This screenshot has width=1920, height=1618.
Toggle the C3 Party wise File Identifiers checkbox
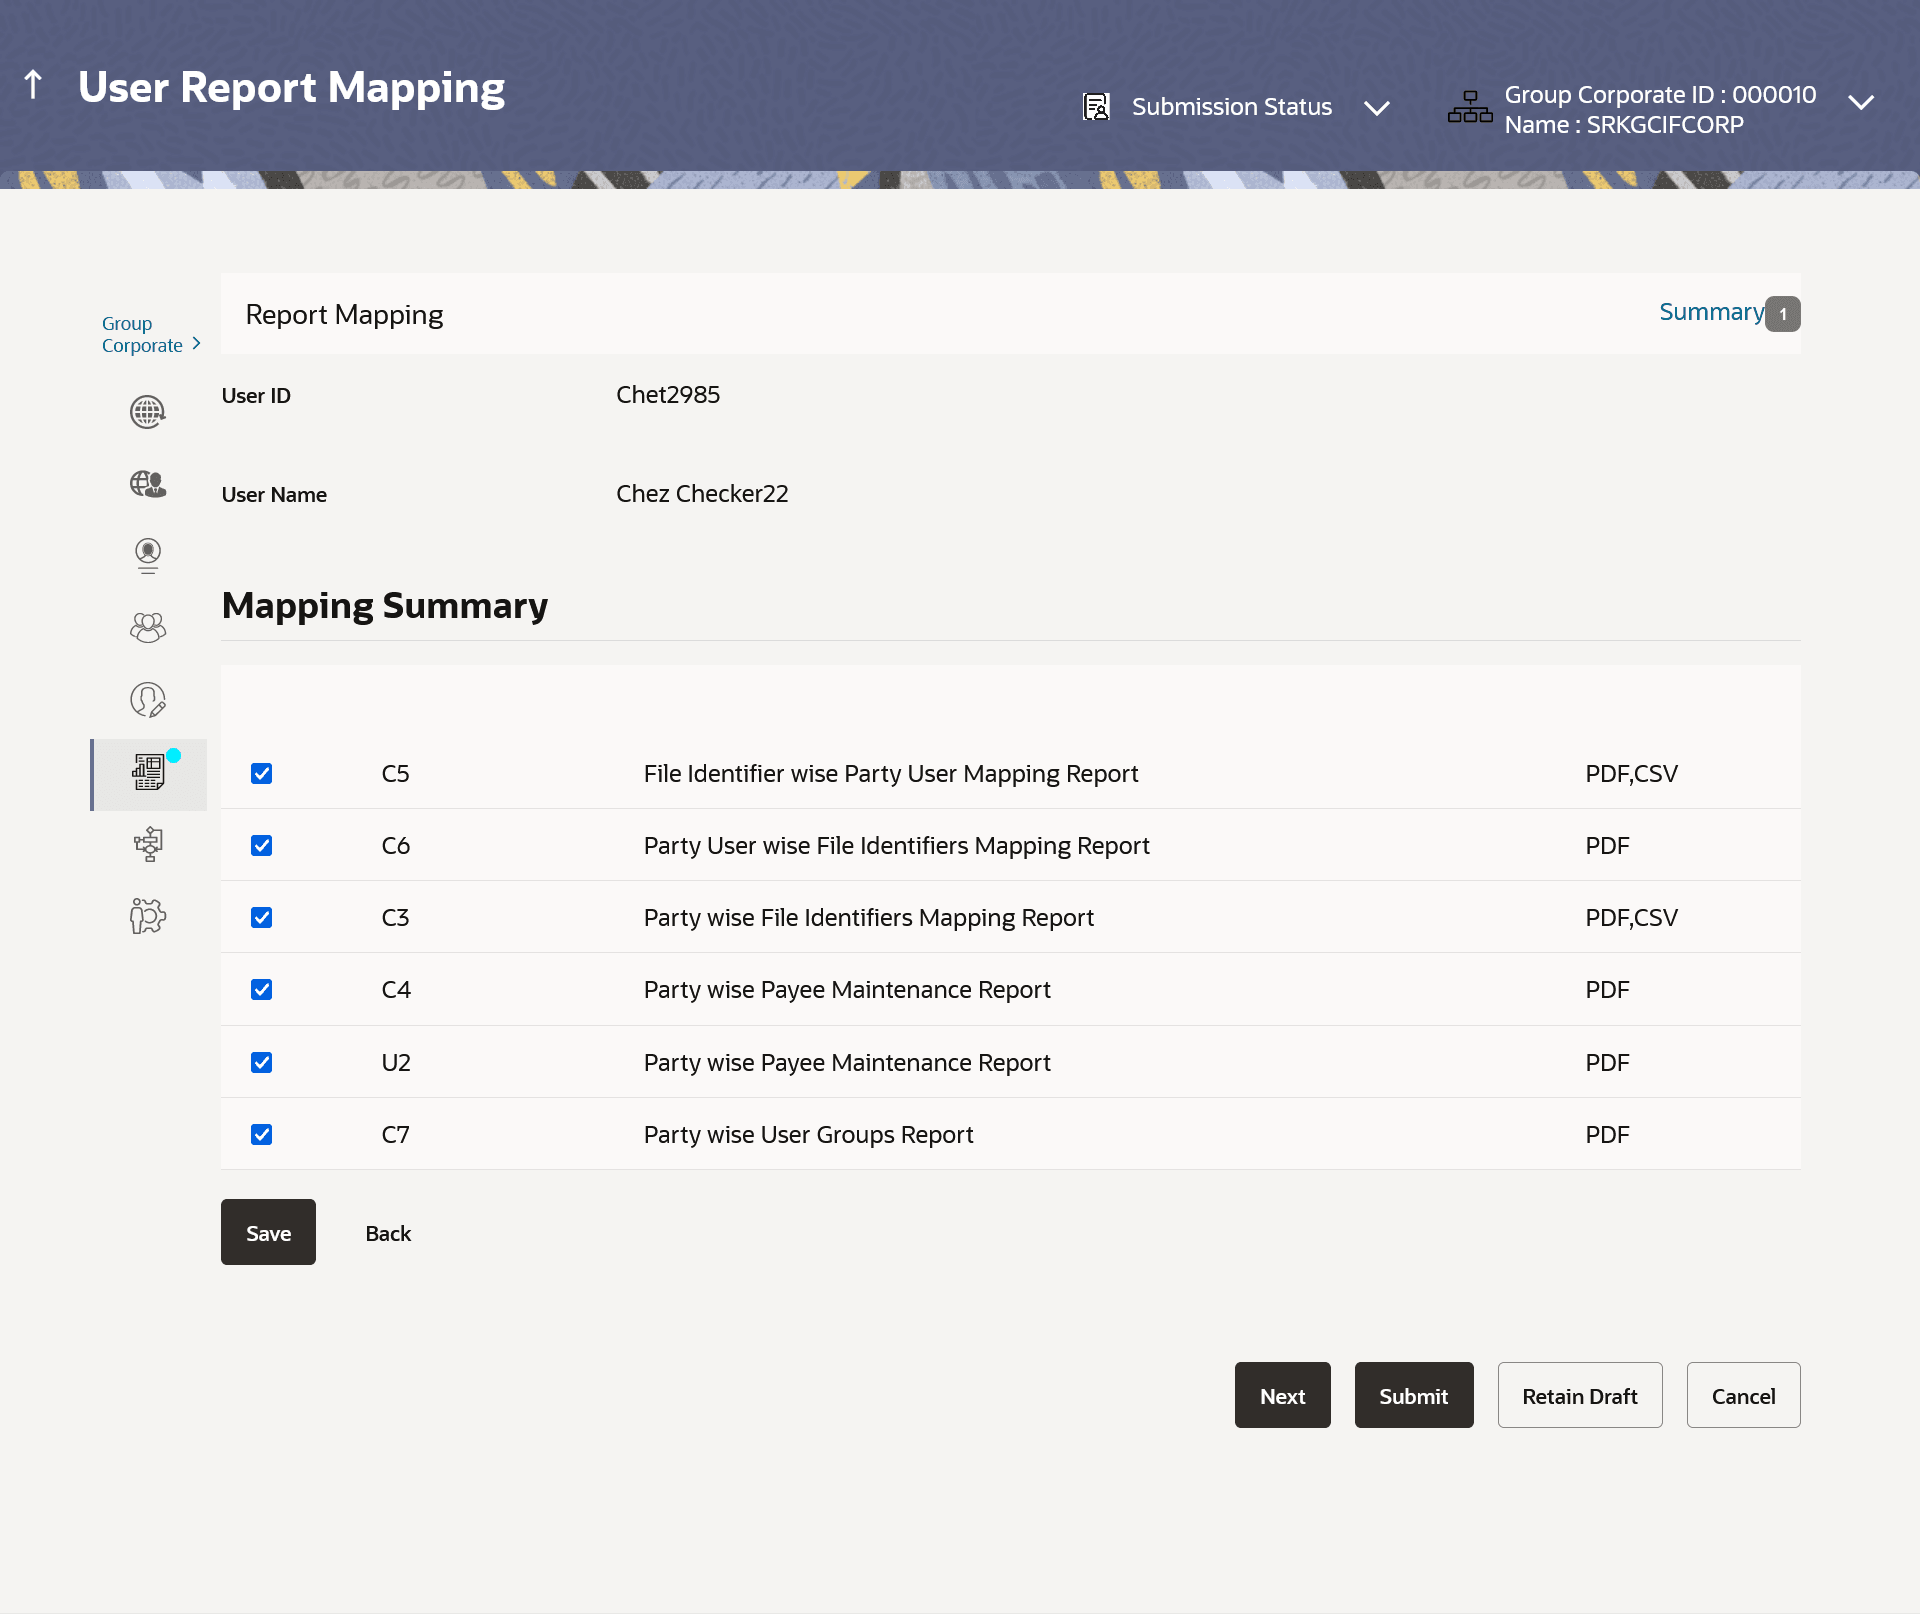[x=262, y=918]
